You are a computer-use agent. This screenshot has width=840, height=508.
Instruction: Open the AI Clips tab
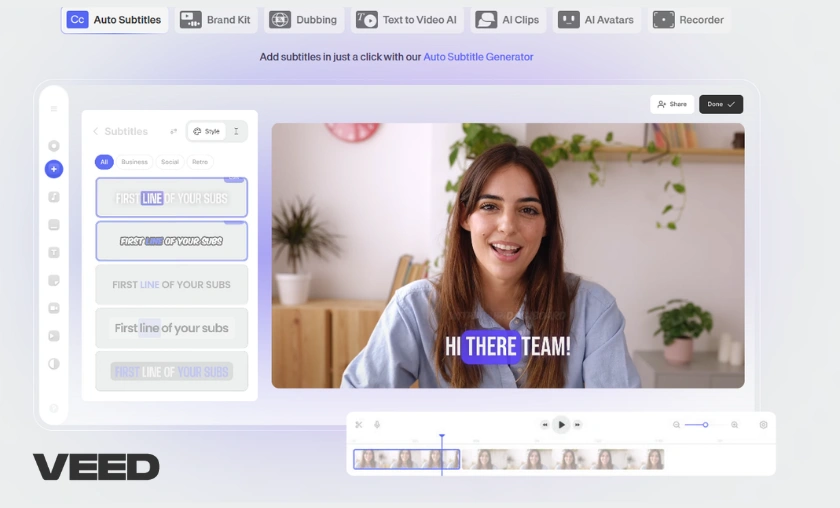click(x=507, y=20)
